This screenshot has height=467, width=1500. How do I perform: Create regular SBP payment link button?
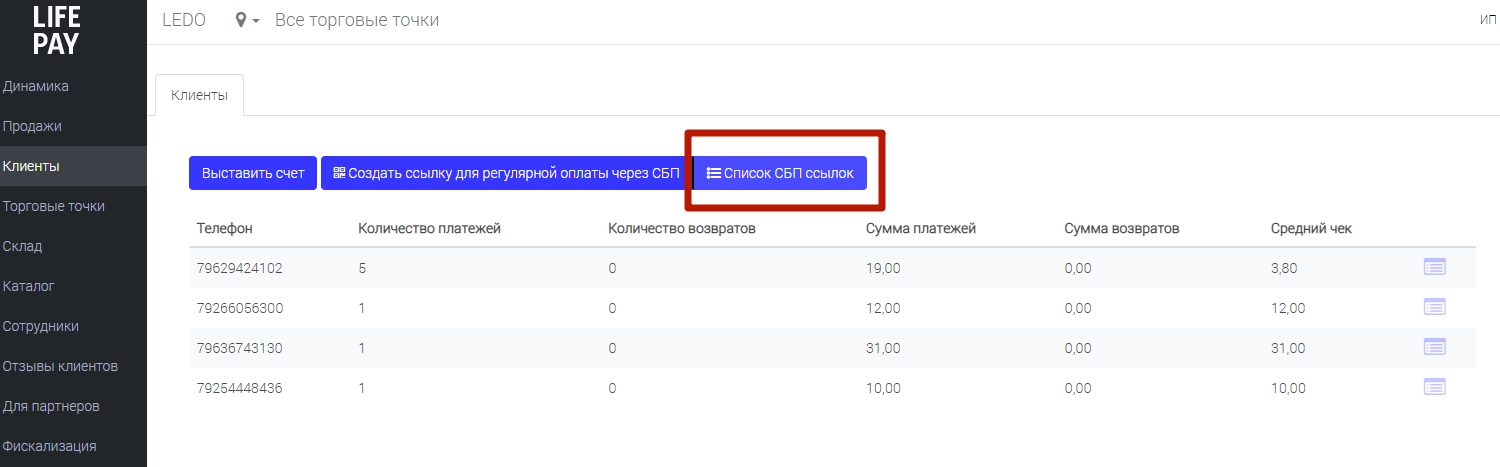(506, 173)
